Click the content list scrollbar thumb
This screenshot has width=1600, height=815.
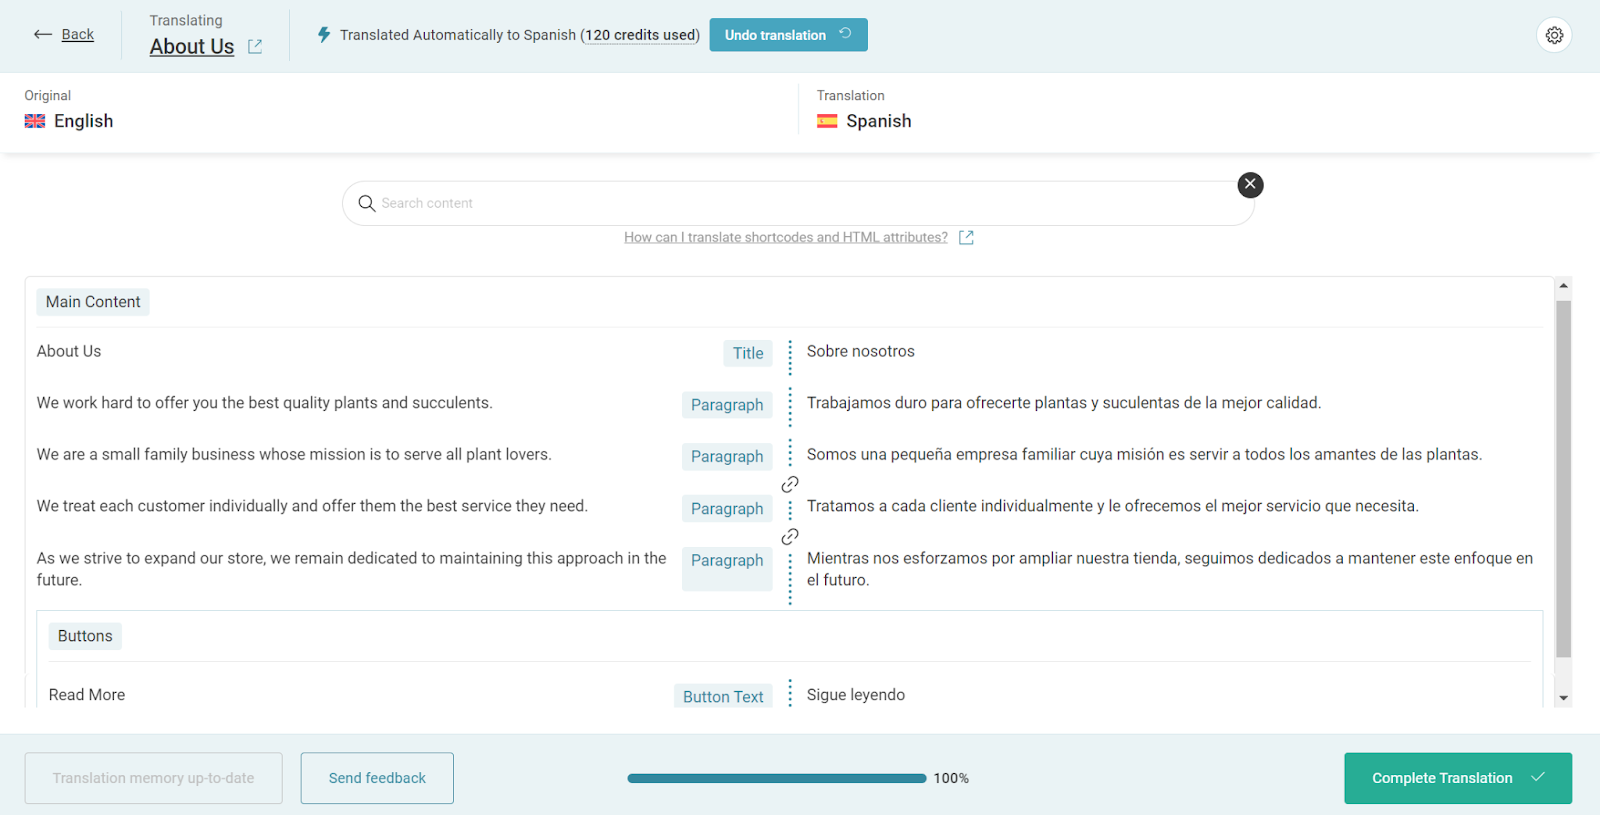1563,478
